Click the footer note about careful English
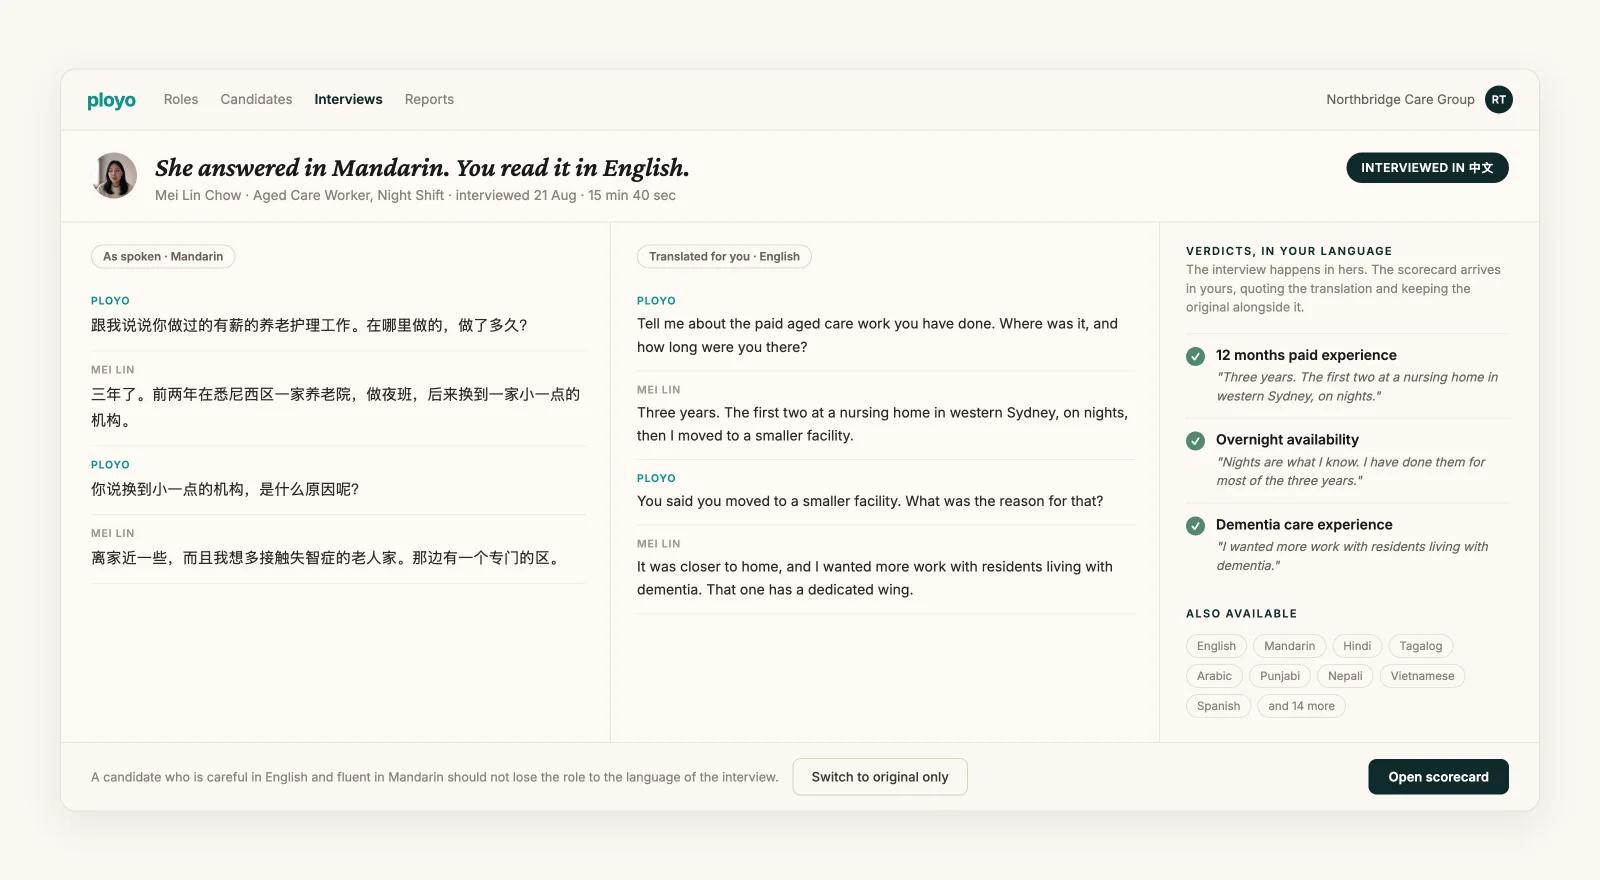Viewport: 1600px width, 880px height. [x=434, y=777]
